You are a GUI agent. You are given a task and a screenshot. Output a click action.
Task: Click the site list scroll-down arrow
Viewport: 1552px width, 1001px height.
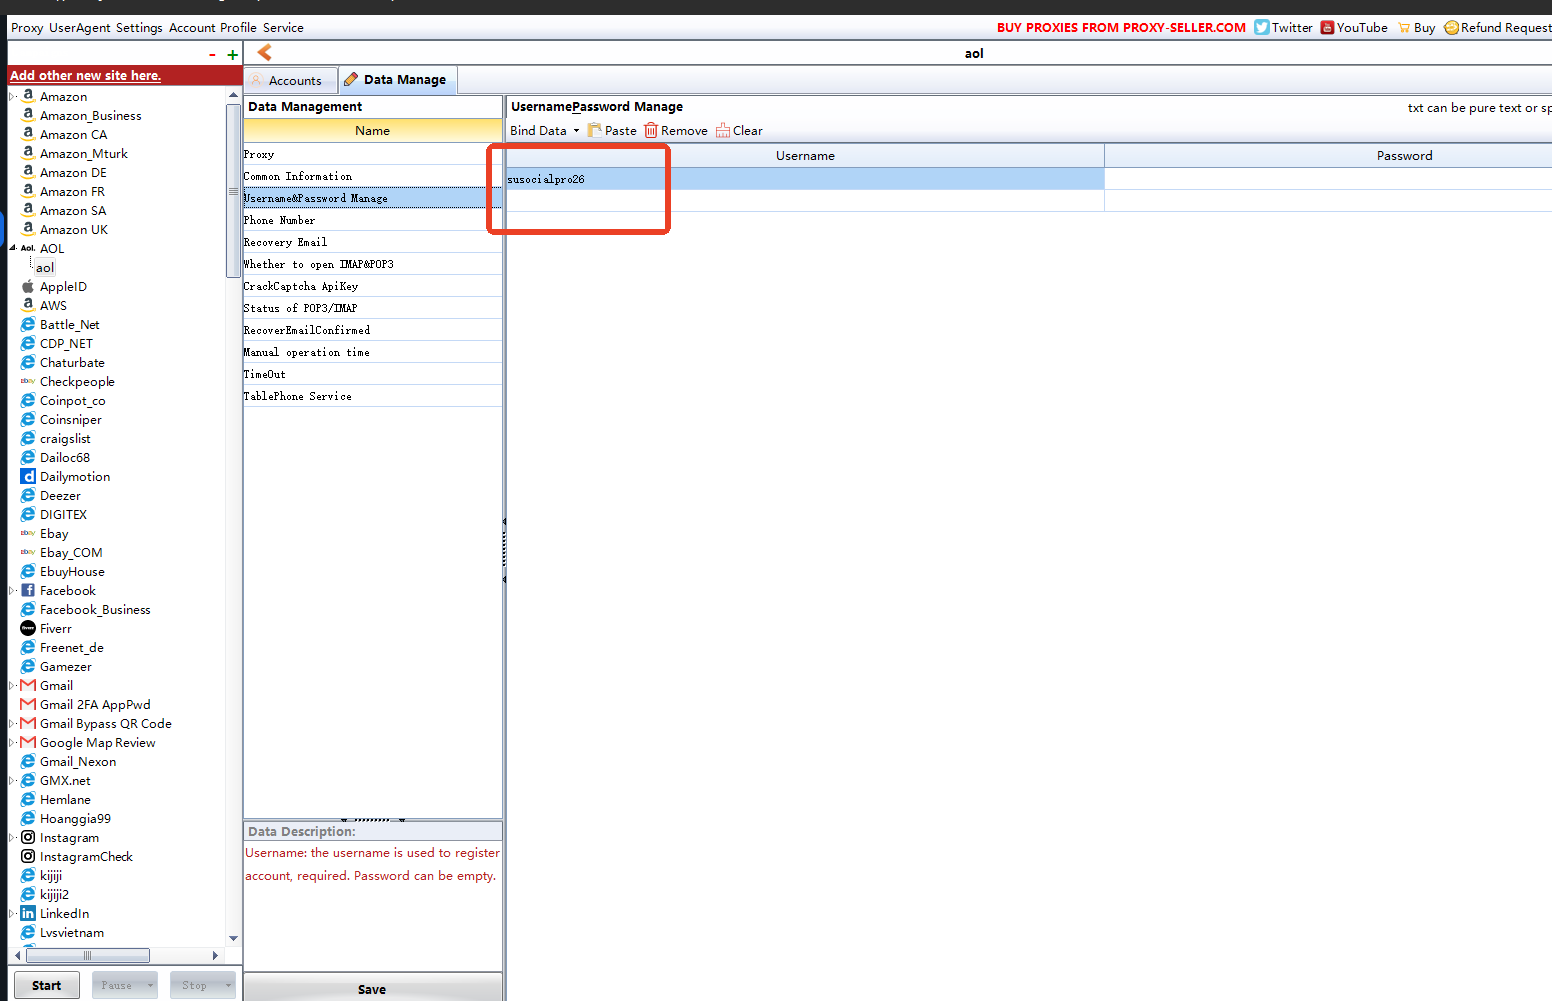234,938
